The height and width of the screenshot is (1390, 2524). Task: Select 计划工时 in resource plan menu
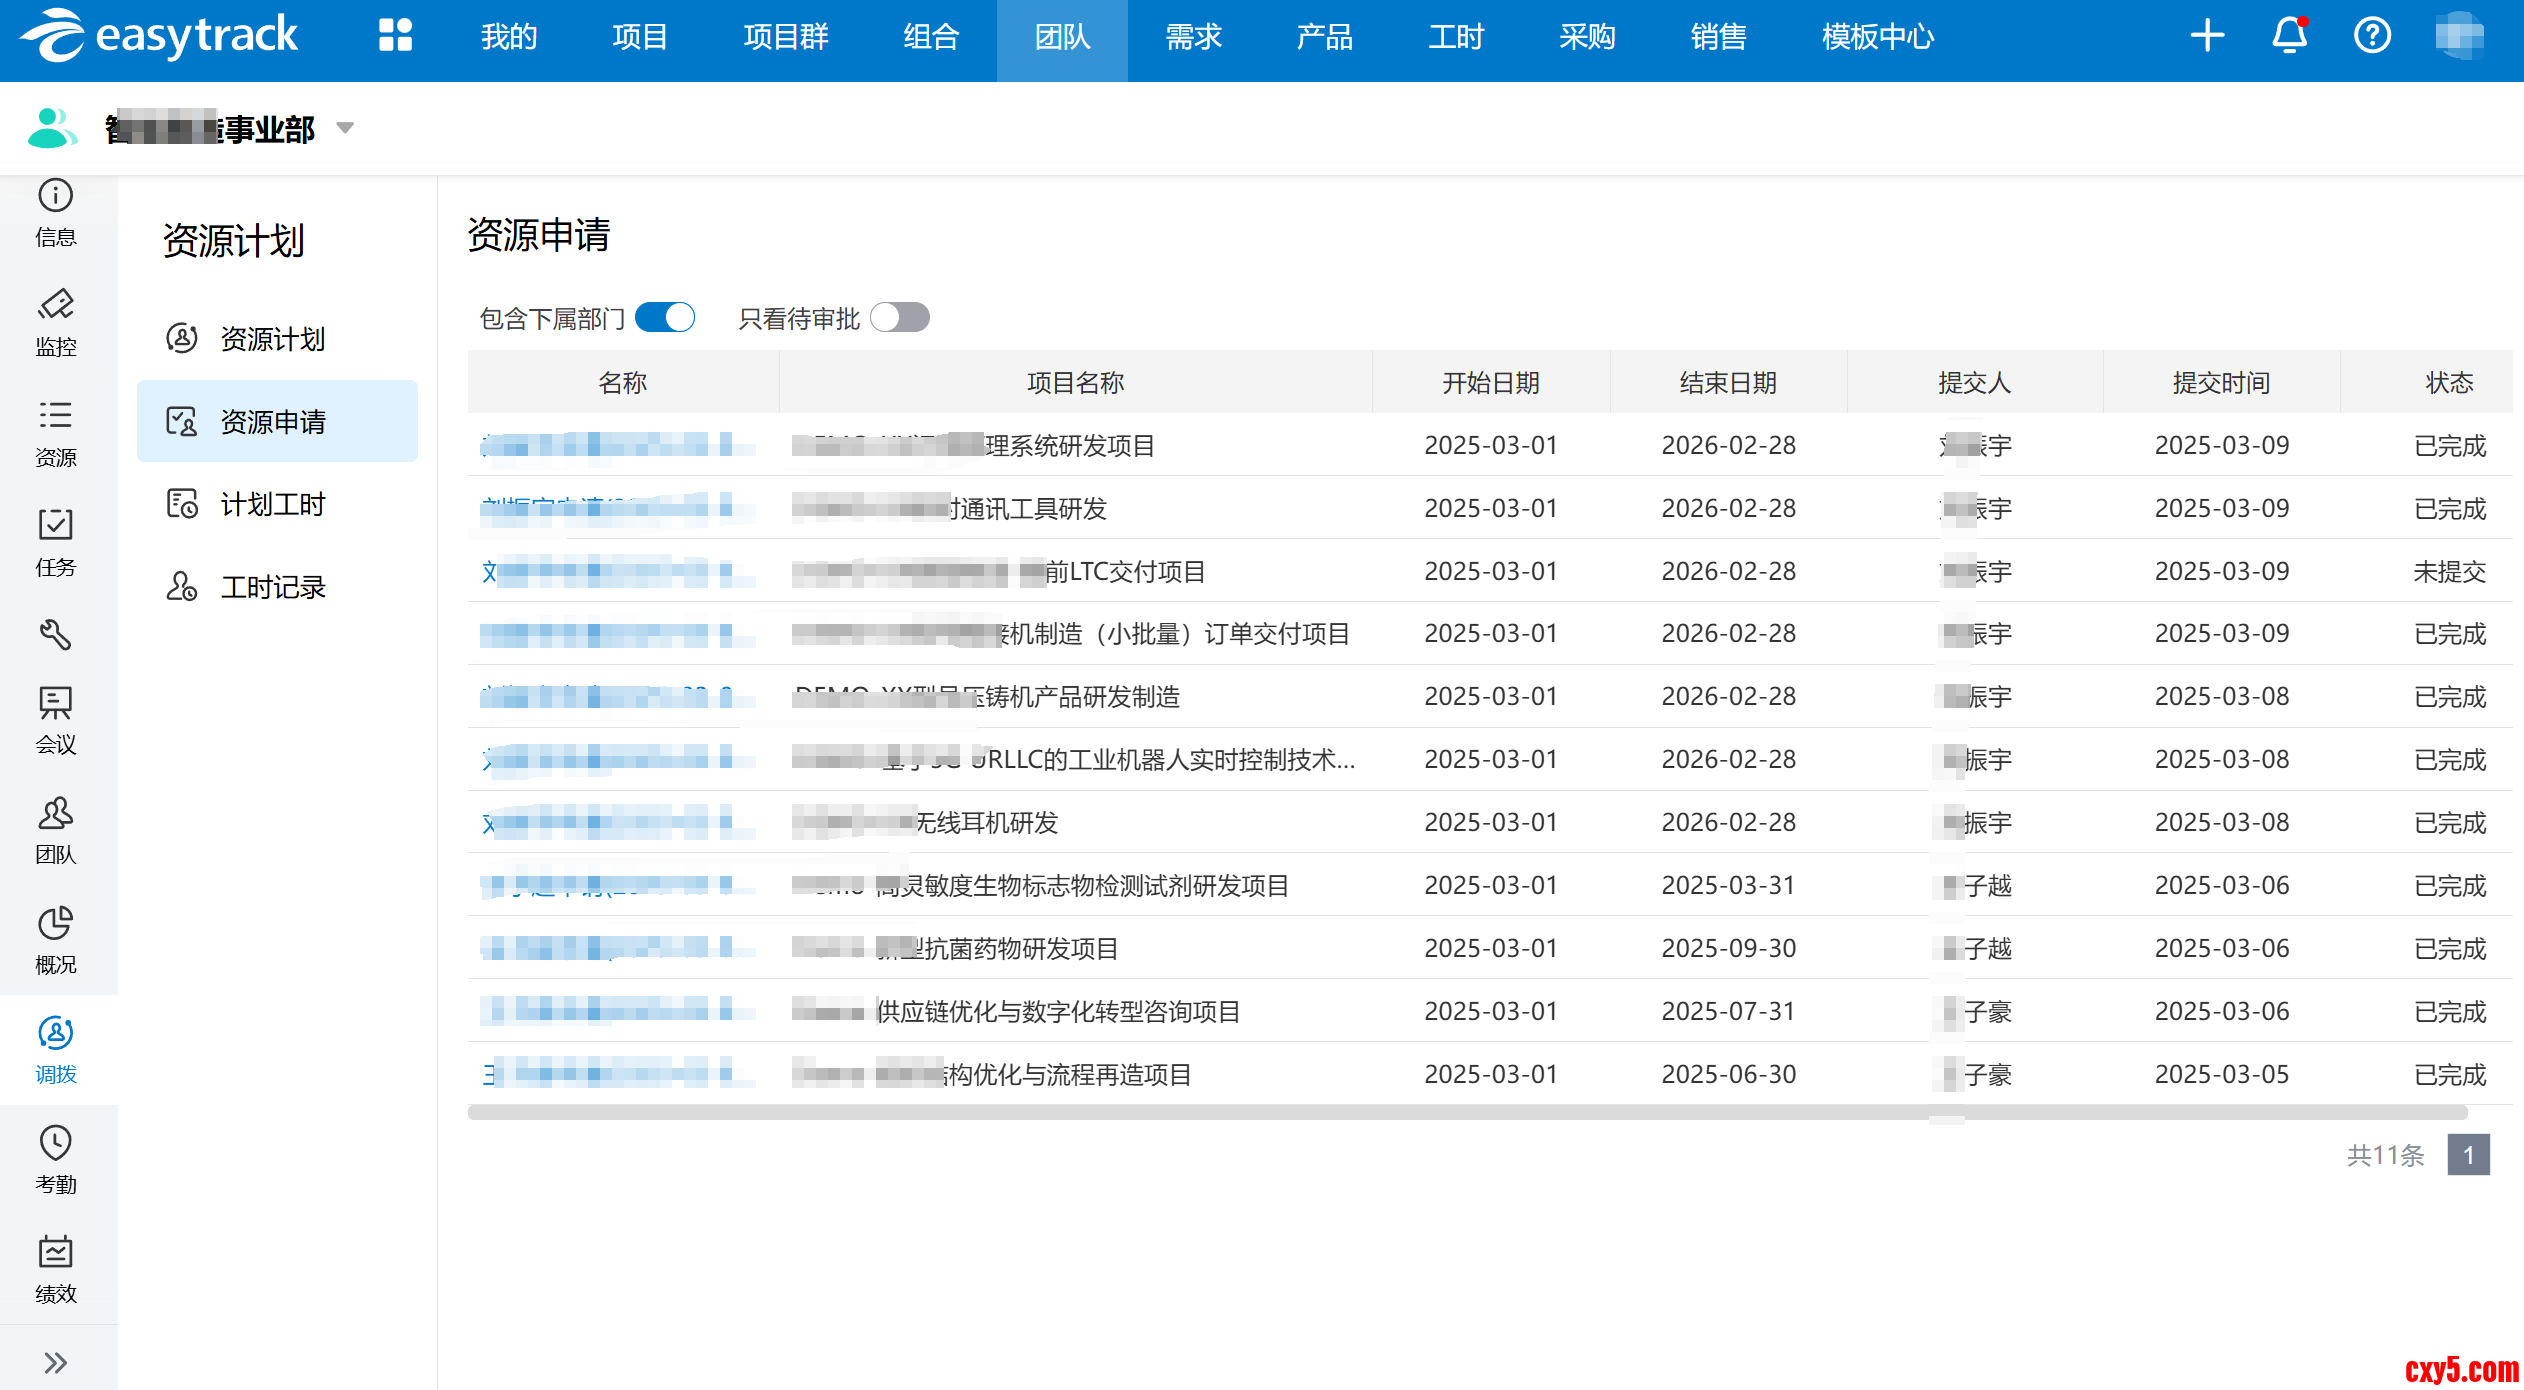273,505
